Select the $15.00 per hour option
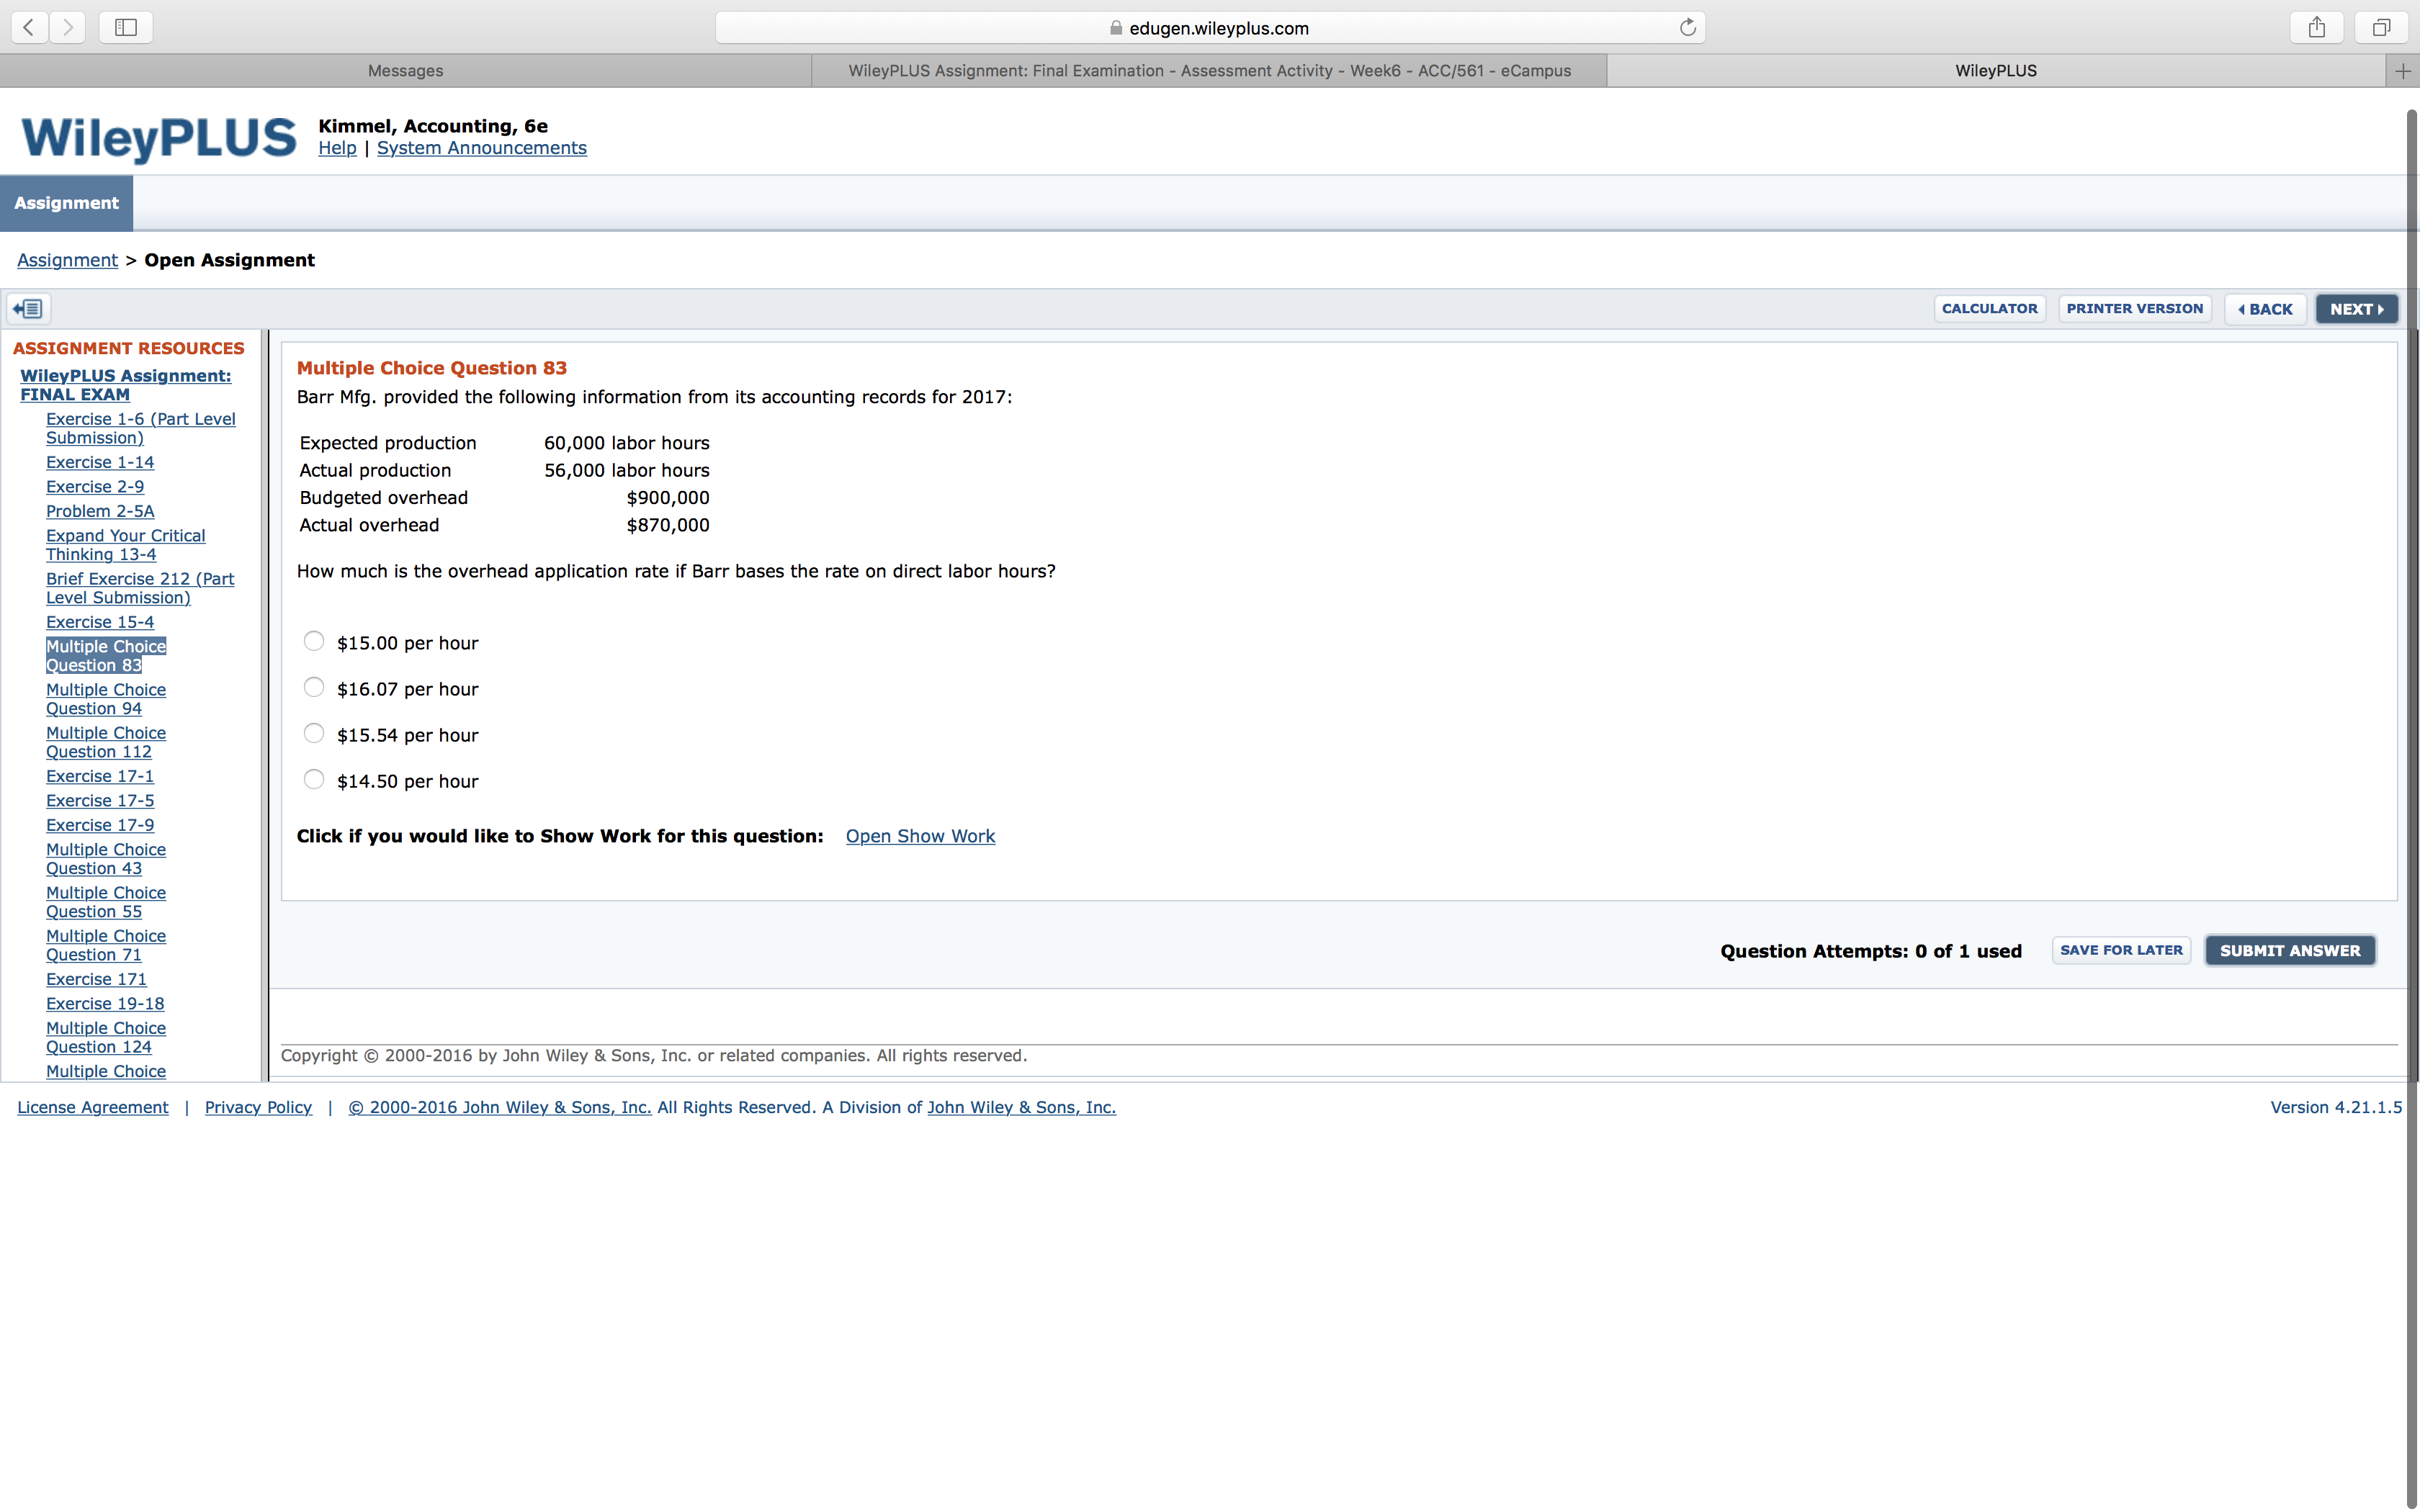The width and height of the screenshot is (2420, 1512). pyautogui.click(x=314, y=641)
